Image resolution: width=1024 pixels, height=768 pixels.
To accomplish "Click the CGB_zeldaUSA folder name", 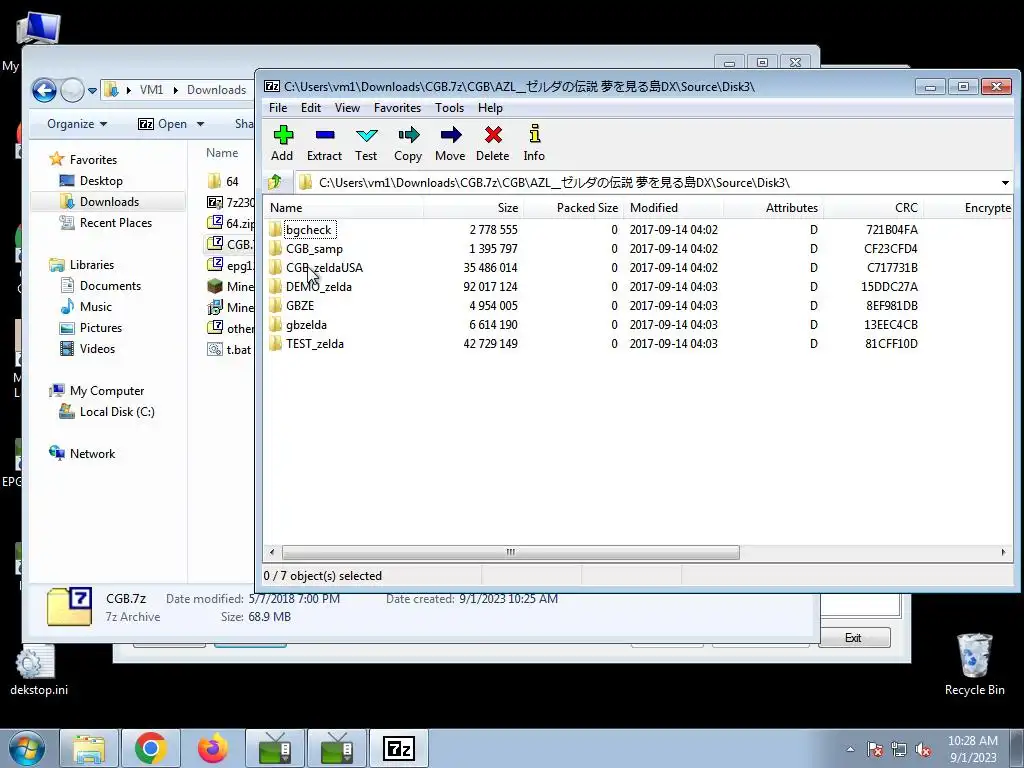I will pyautogui.click(x=324, y=268).
